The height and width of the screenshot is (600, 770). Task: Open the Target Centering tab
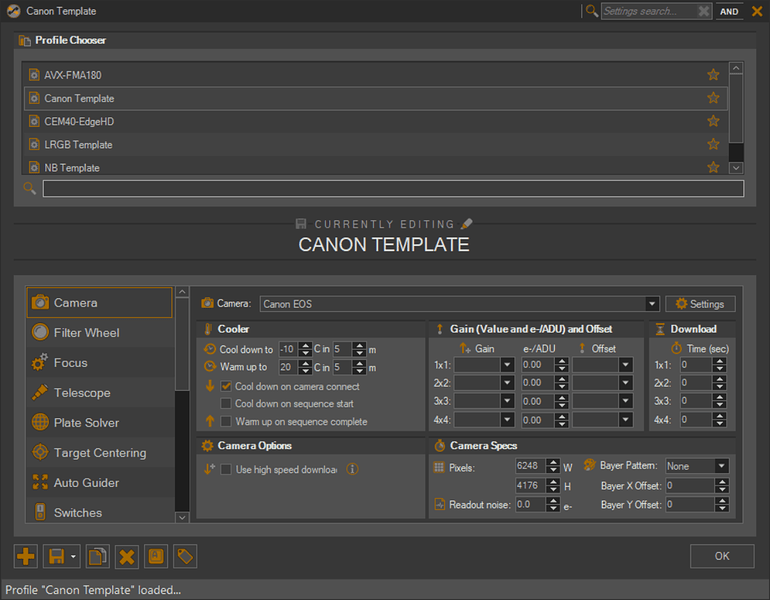[x=100, y=452]
